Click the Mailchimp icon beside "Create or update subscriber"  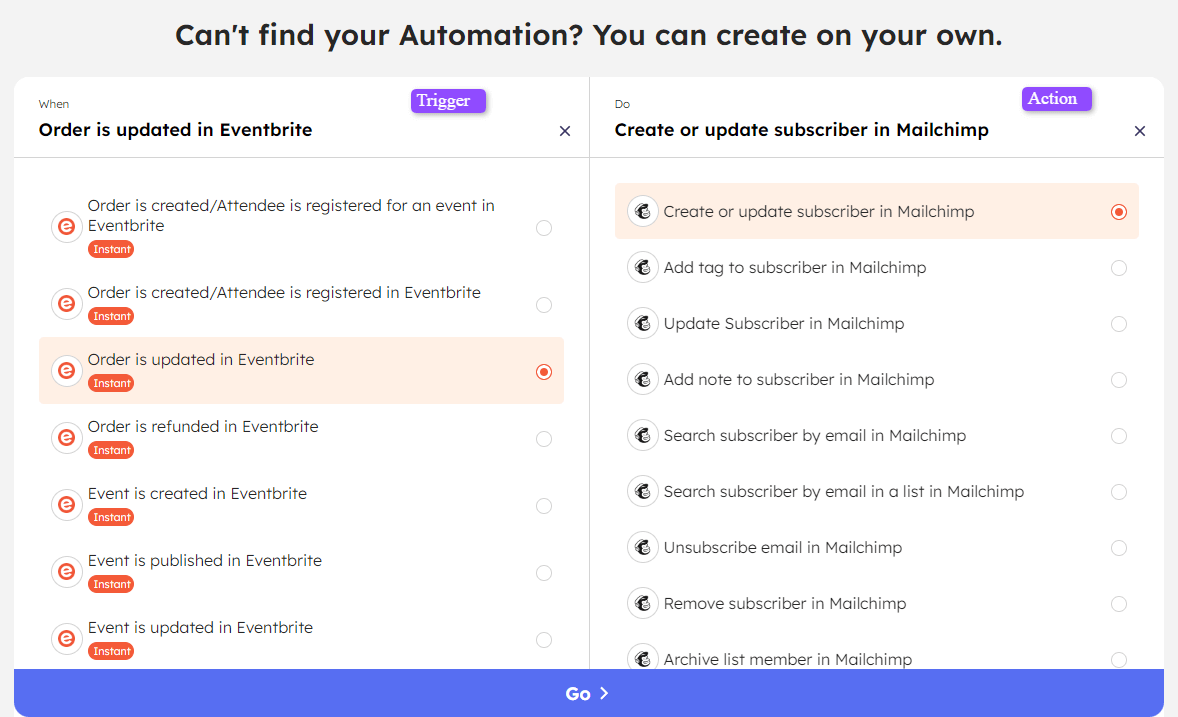643,211
